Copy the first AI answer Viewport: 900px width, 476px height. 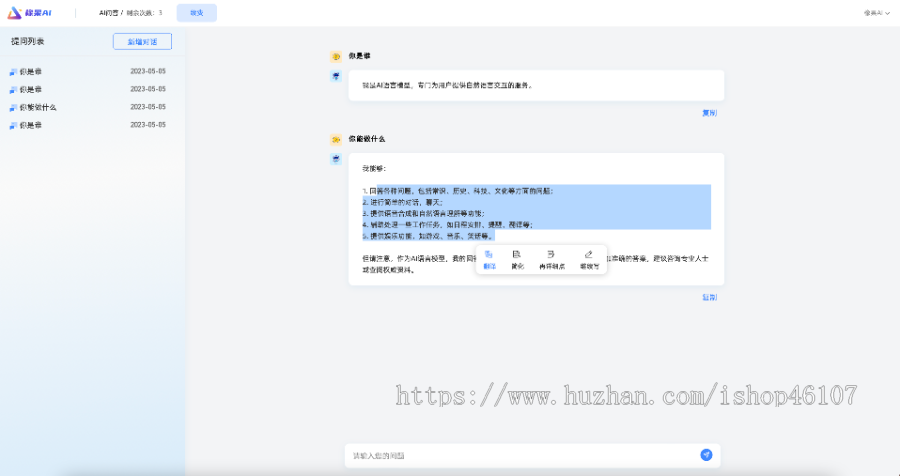(709, 113)
